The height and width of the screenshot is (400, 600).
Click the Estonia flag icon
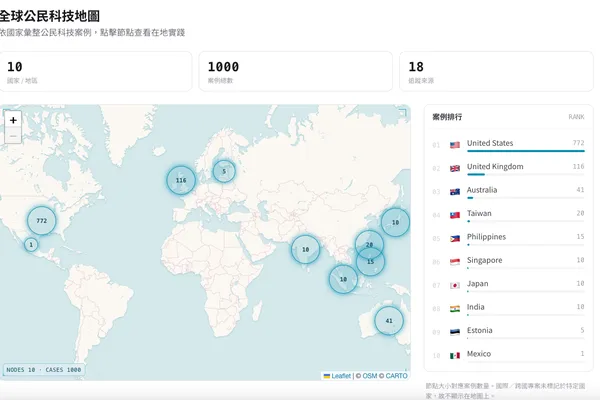pyautogui.click(x=455, y=332)
